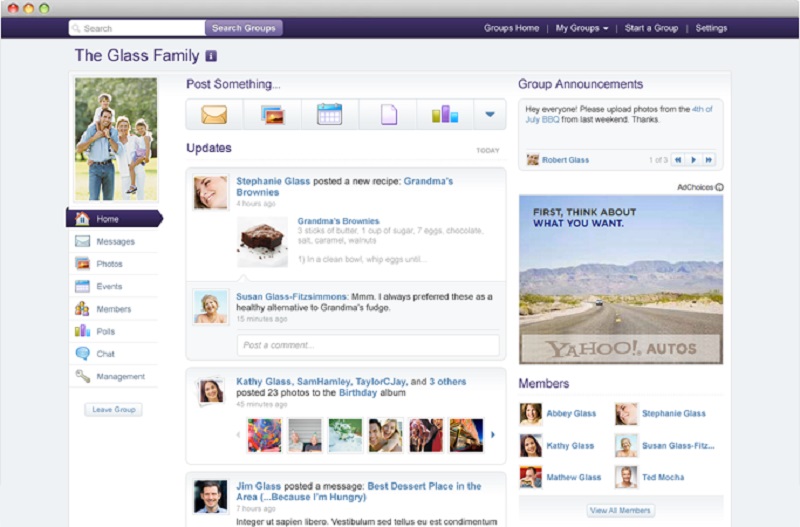
Task: Open the first colorful Birthday album photo
Action: (264, 435)
